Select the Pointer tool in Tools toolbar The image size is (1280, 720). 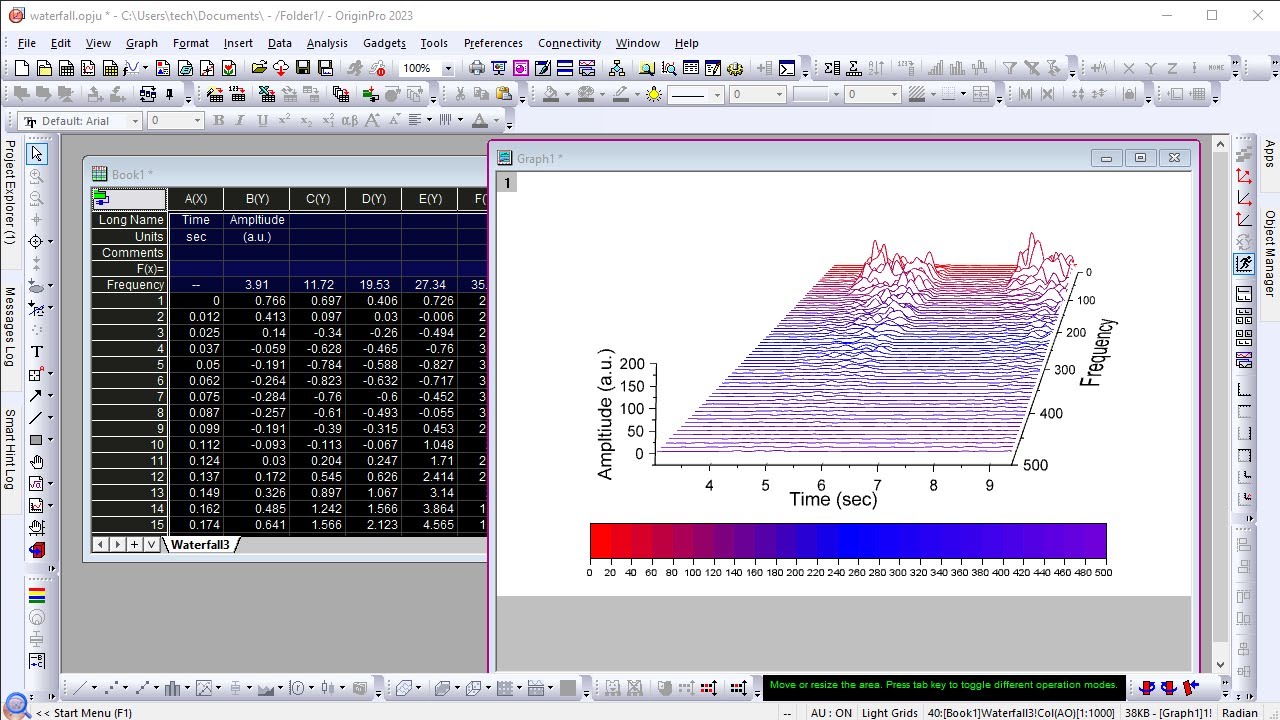(x=36, y=153)
